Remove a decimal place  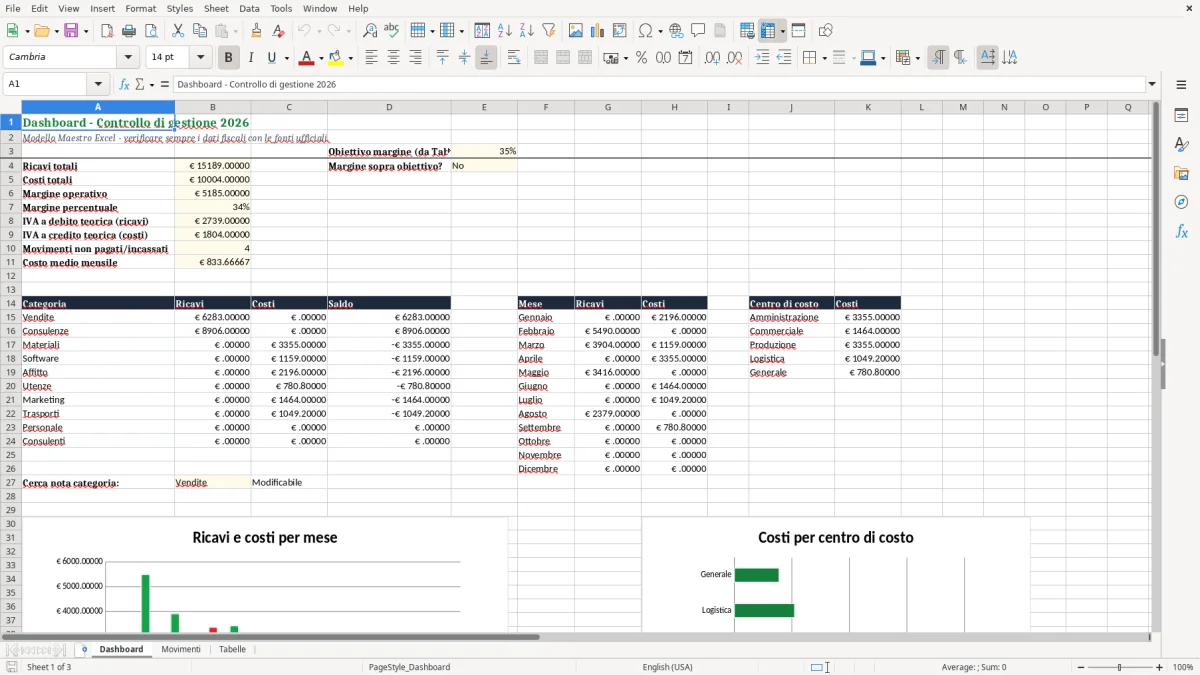[x=734, y=58]
